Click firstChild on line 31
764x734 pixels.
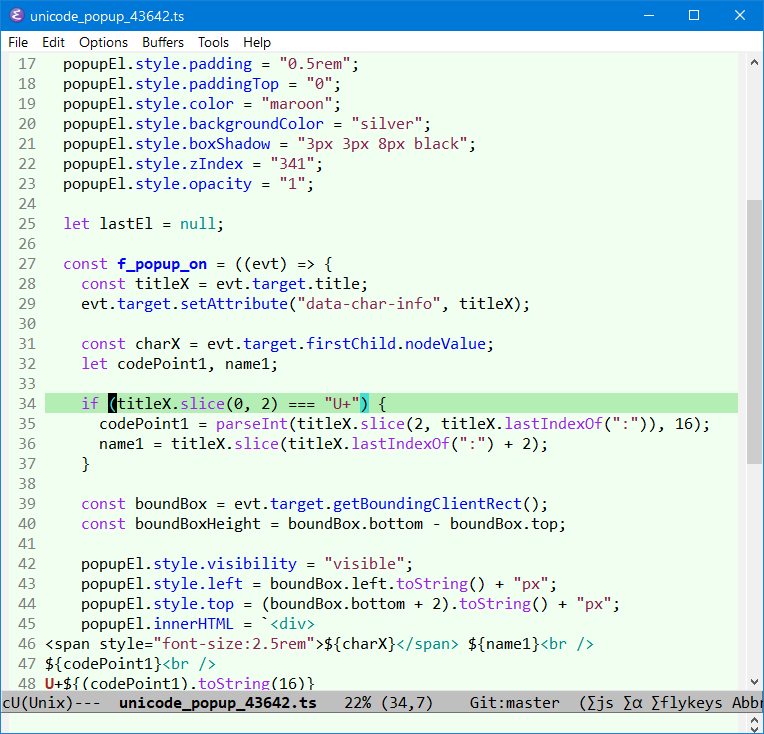351,344
